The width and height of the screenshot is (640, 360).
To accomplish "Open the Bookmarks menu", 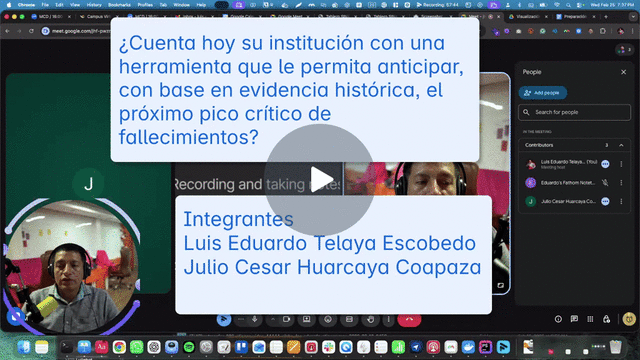I will click(119, 5).
